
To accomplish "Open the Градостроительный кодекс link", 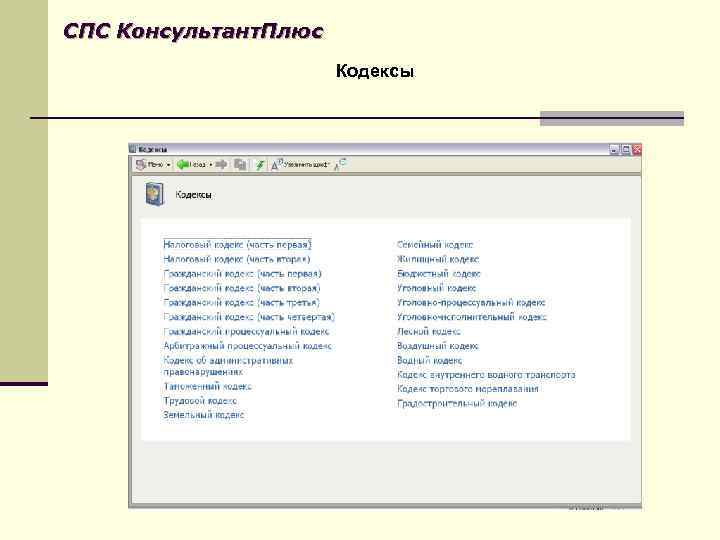I will 457,404.
